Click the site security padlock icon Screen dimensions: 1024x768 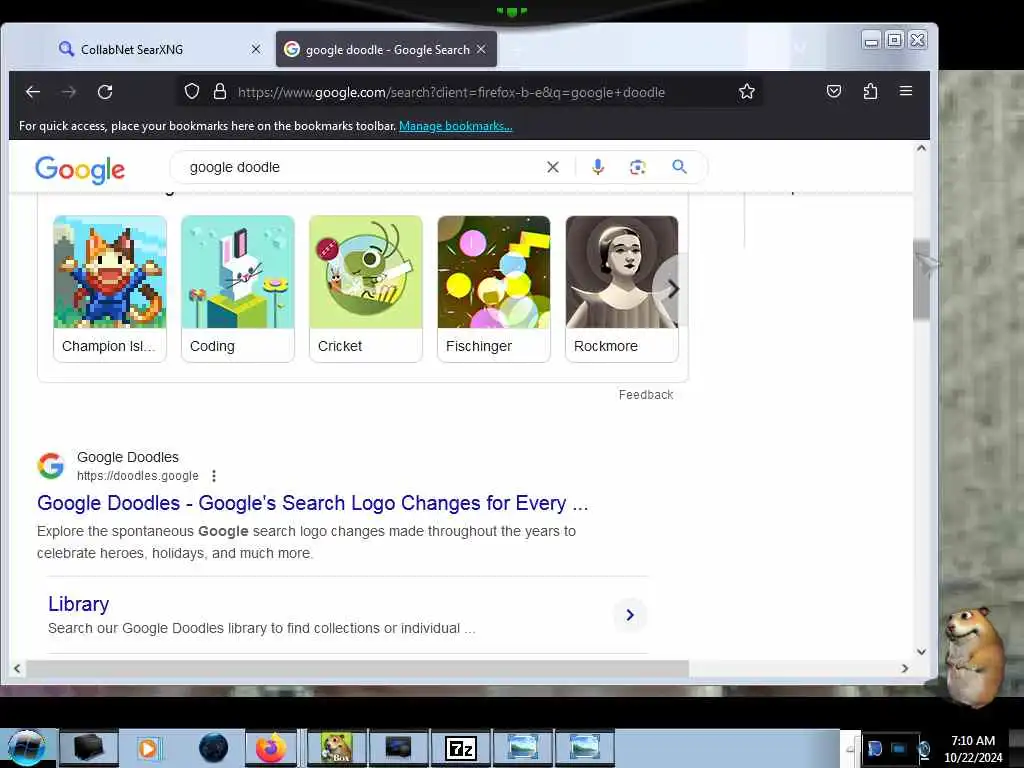point(220,91)
